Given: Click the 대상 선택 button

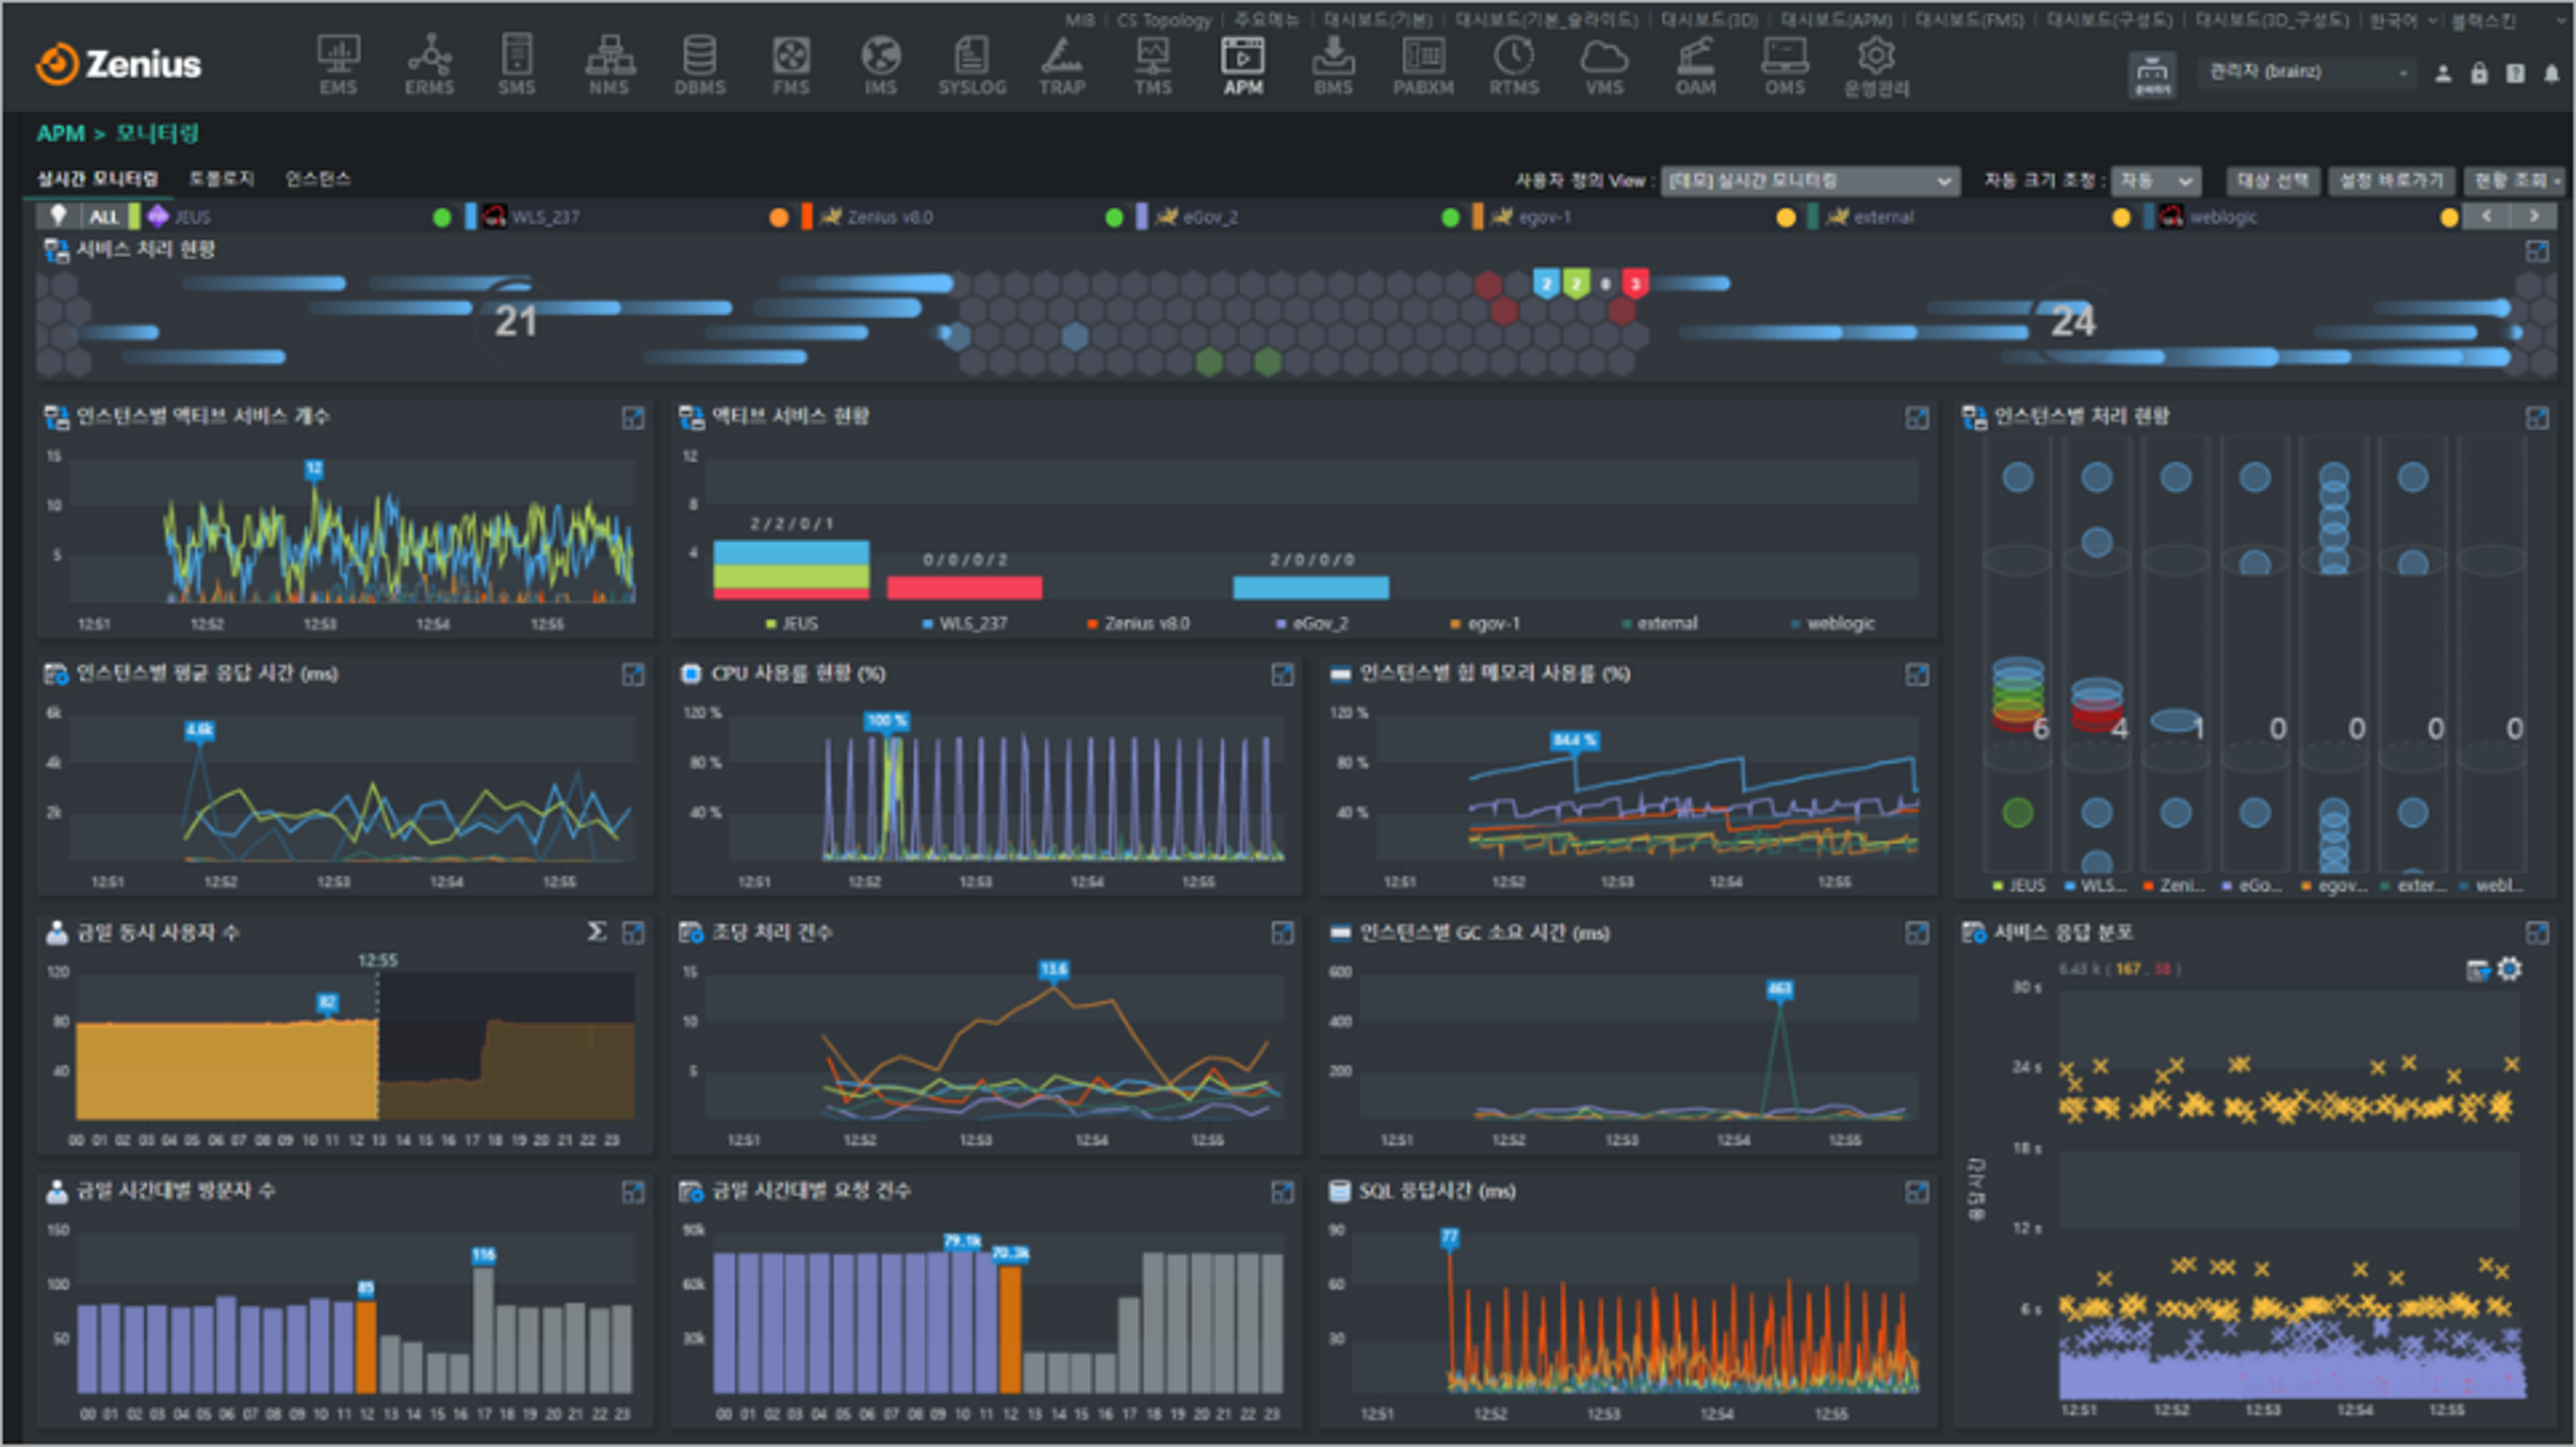Looking at the screenshot, I should (2272, 181).
